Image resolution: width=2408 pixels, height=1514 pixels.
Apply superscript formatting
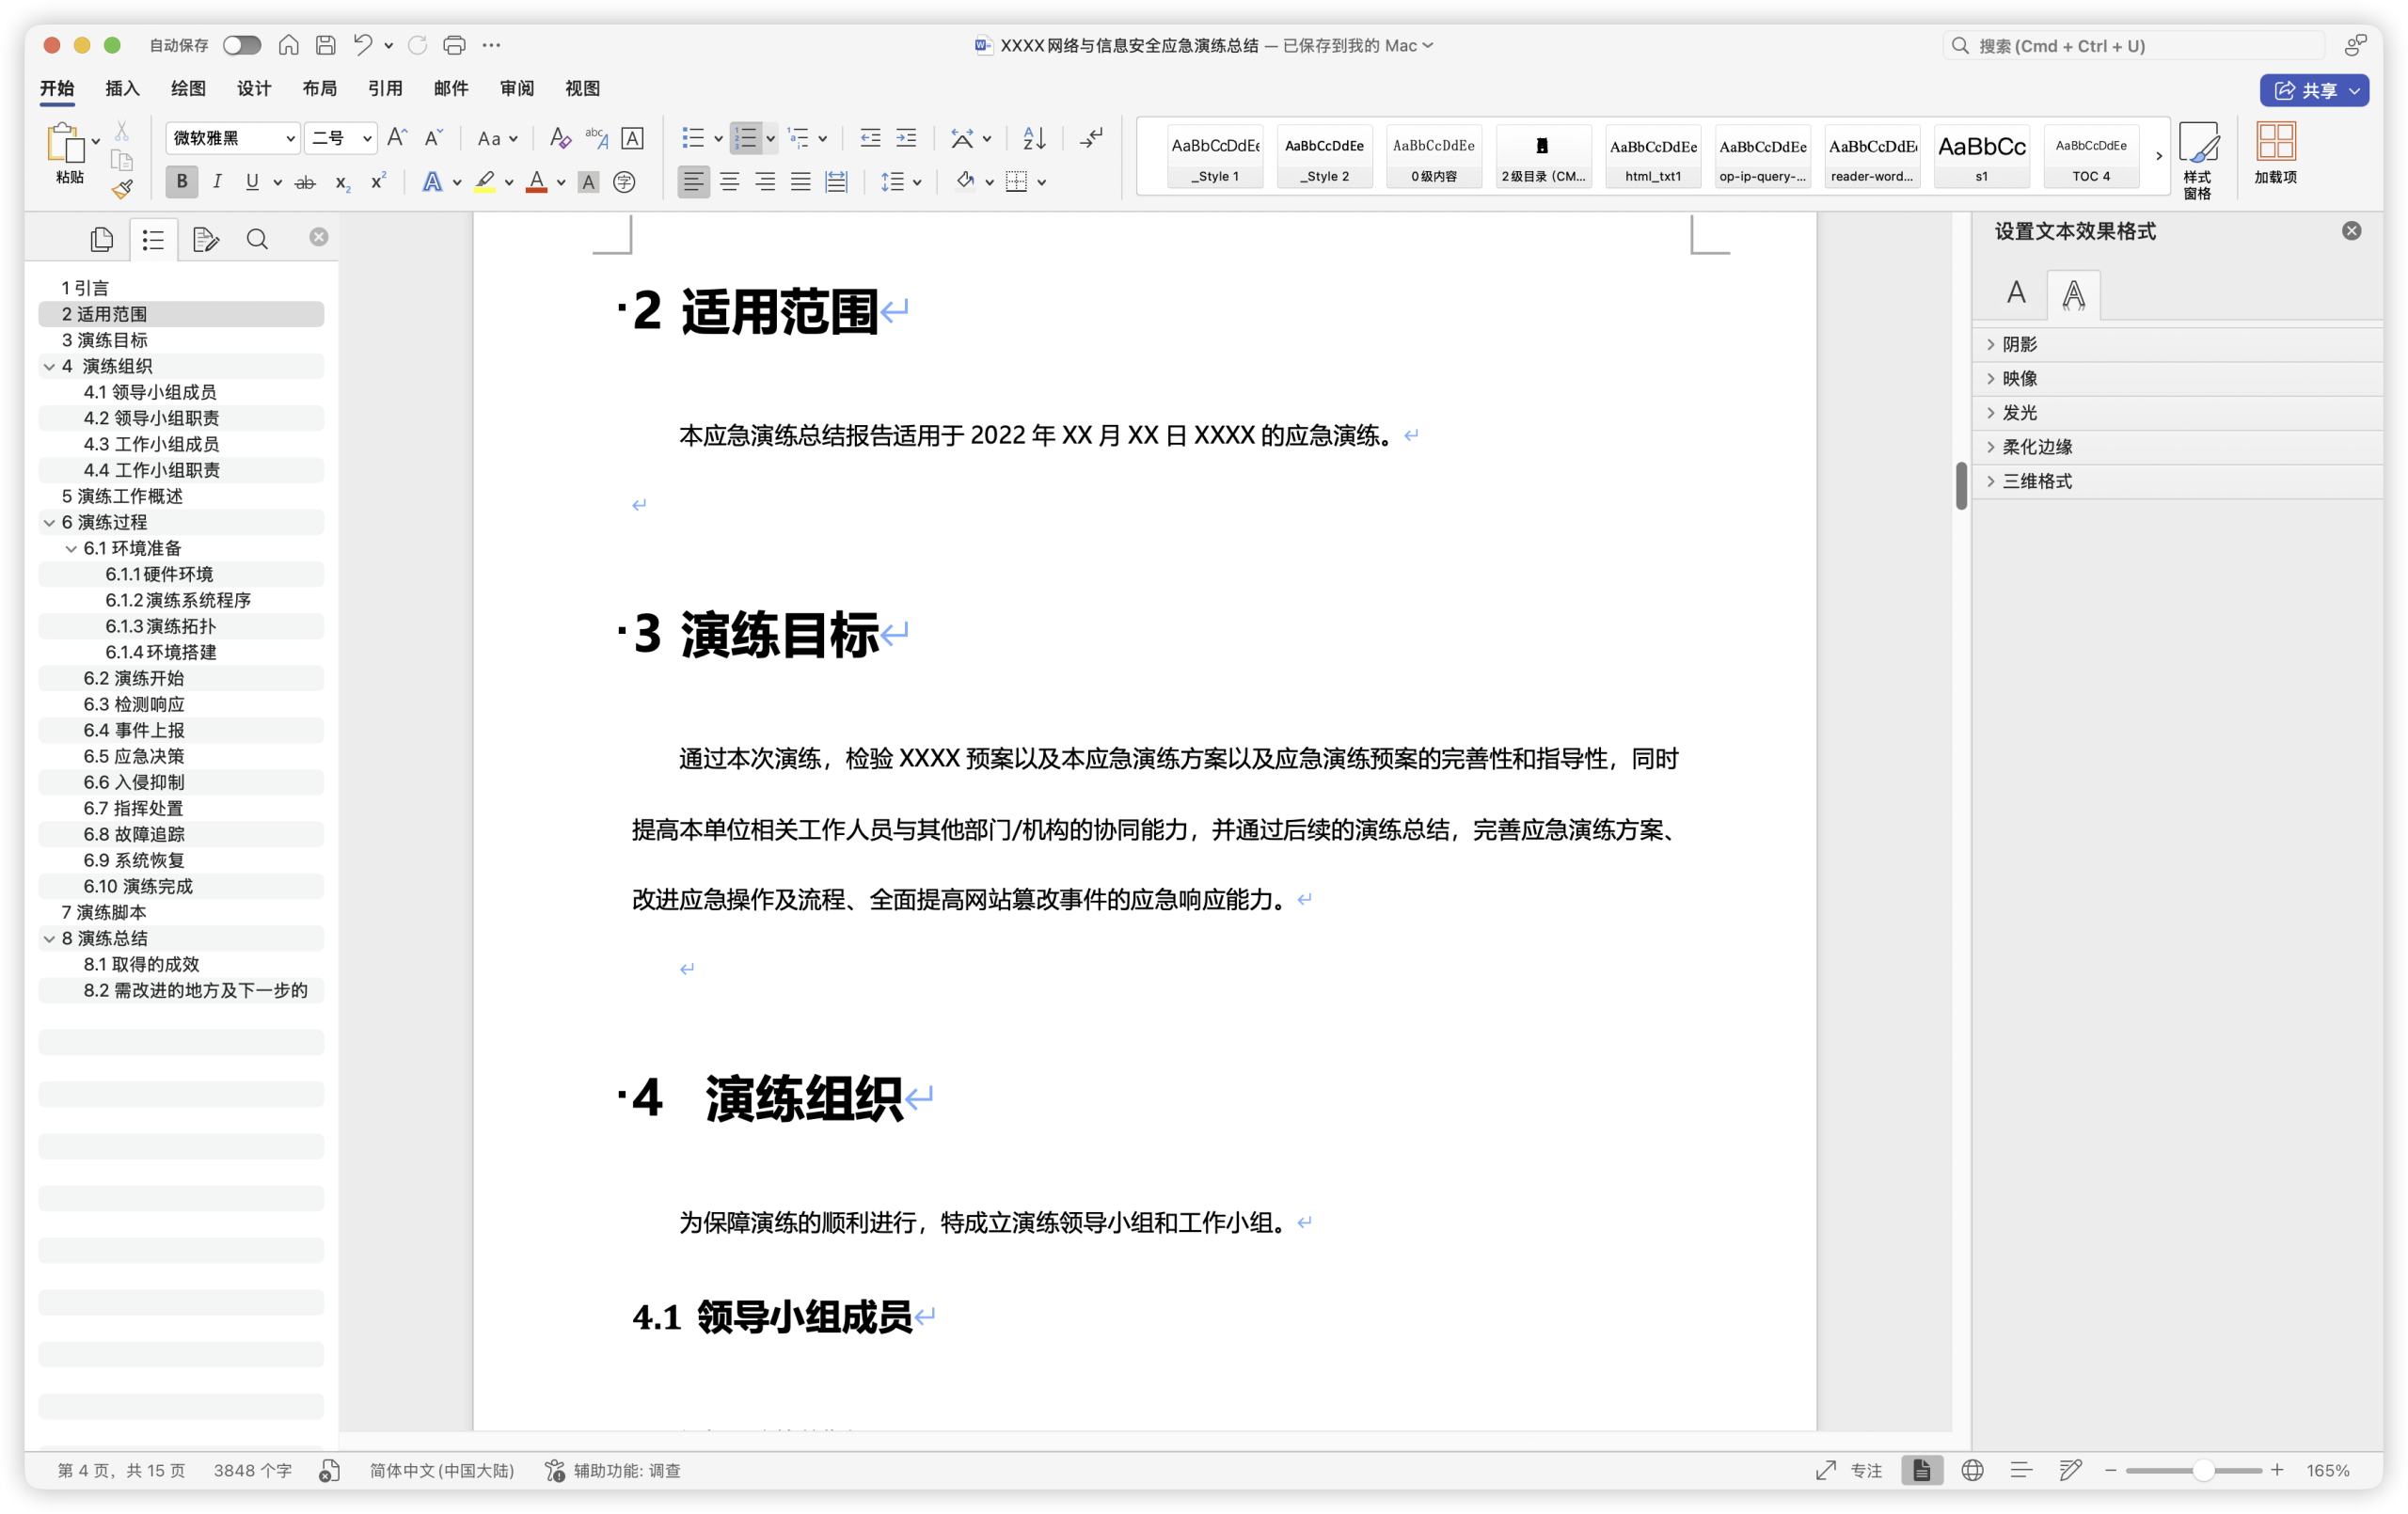click(378, 182)
